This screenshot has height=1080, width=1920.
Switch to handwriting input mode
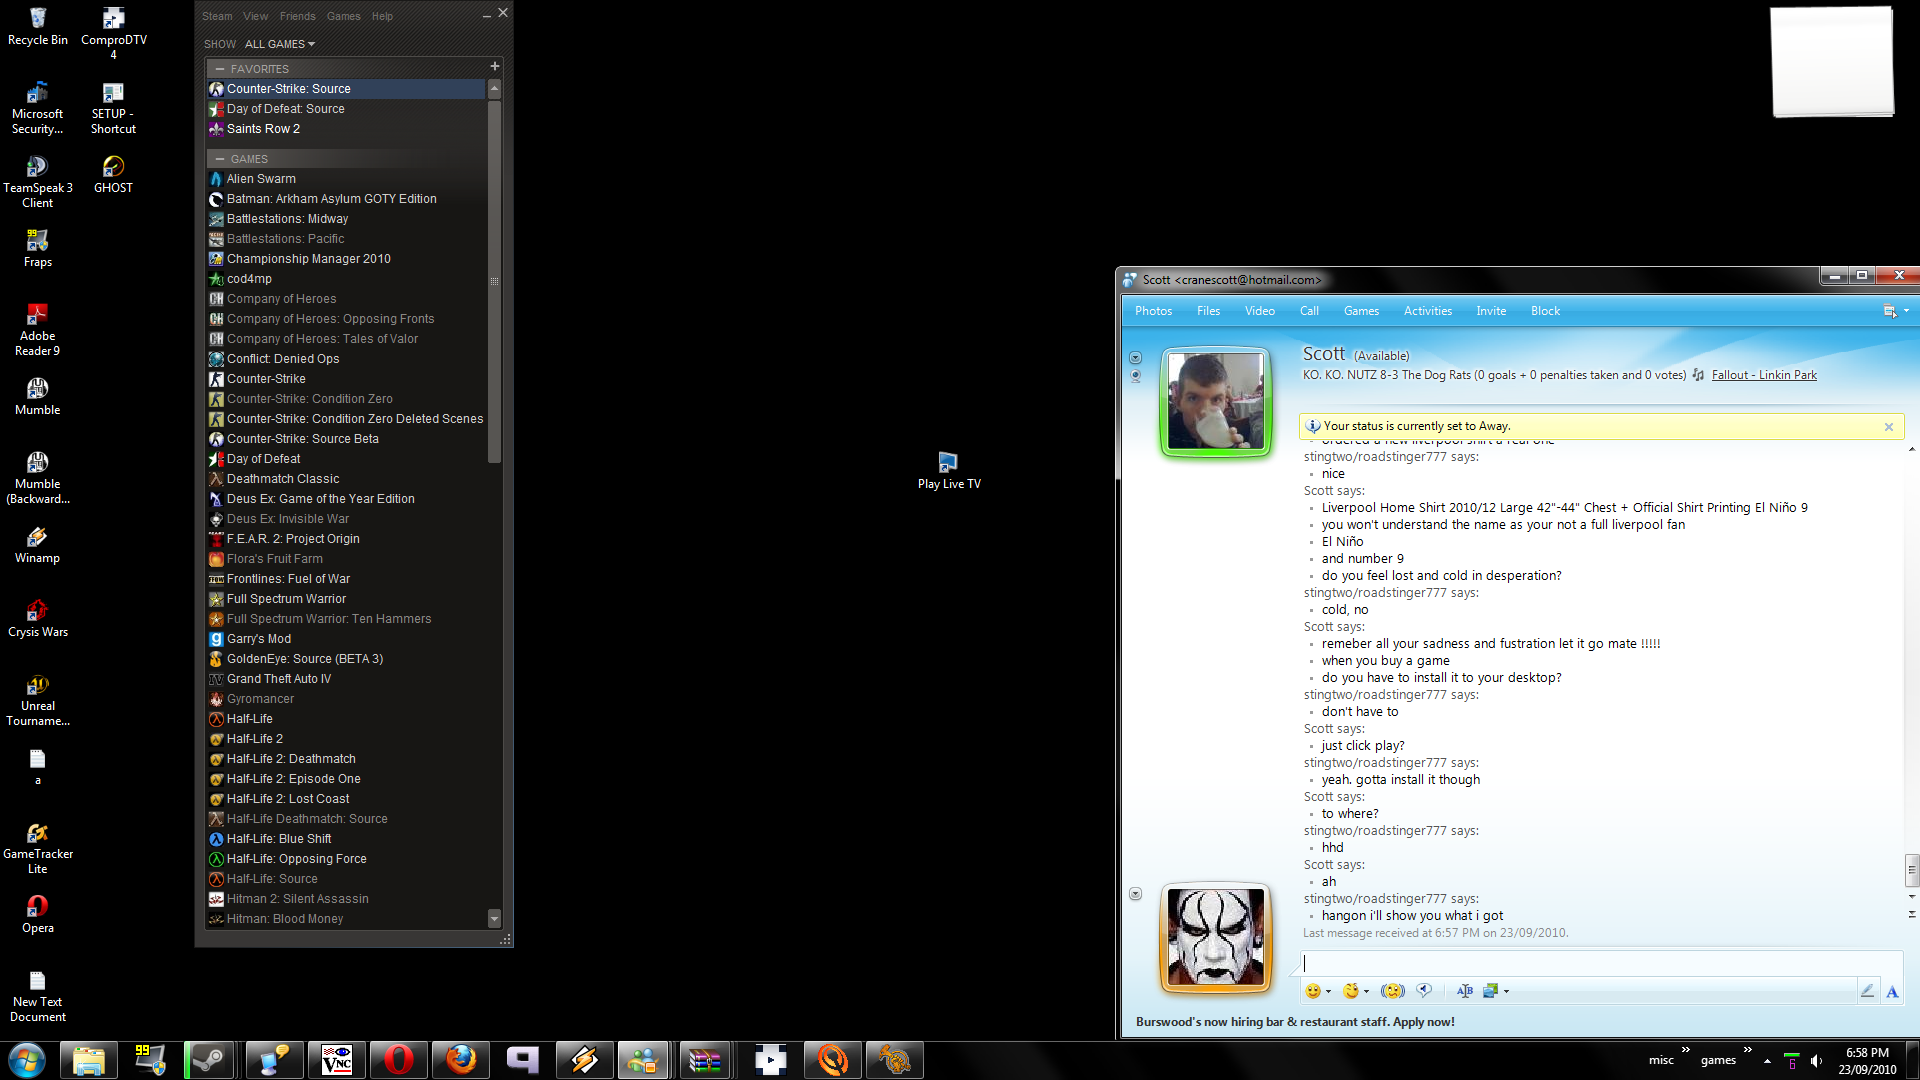click(1867, 991)
